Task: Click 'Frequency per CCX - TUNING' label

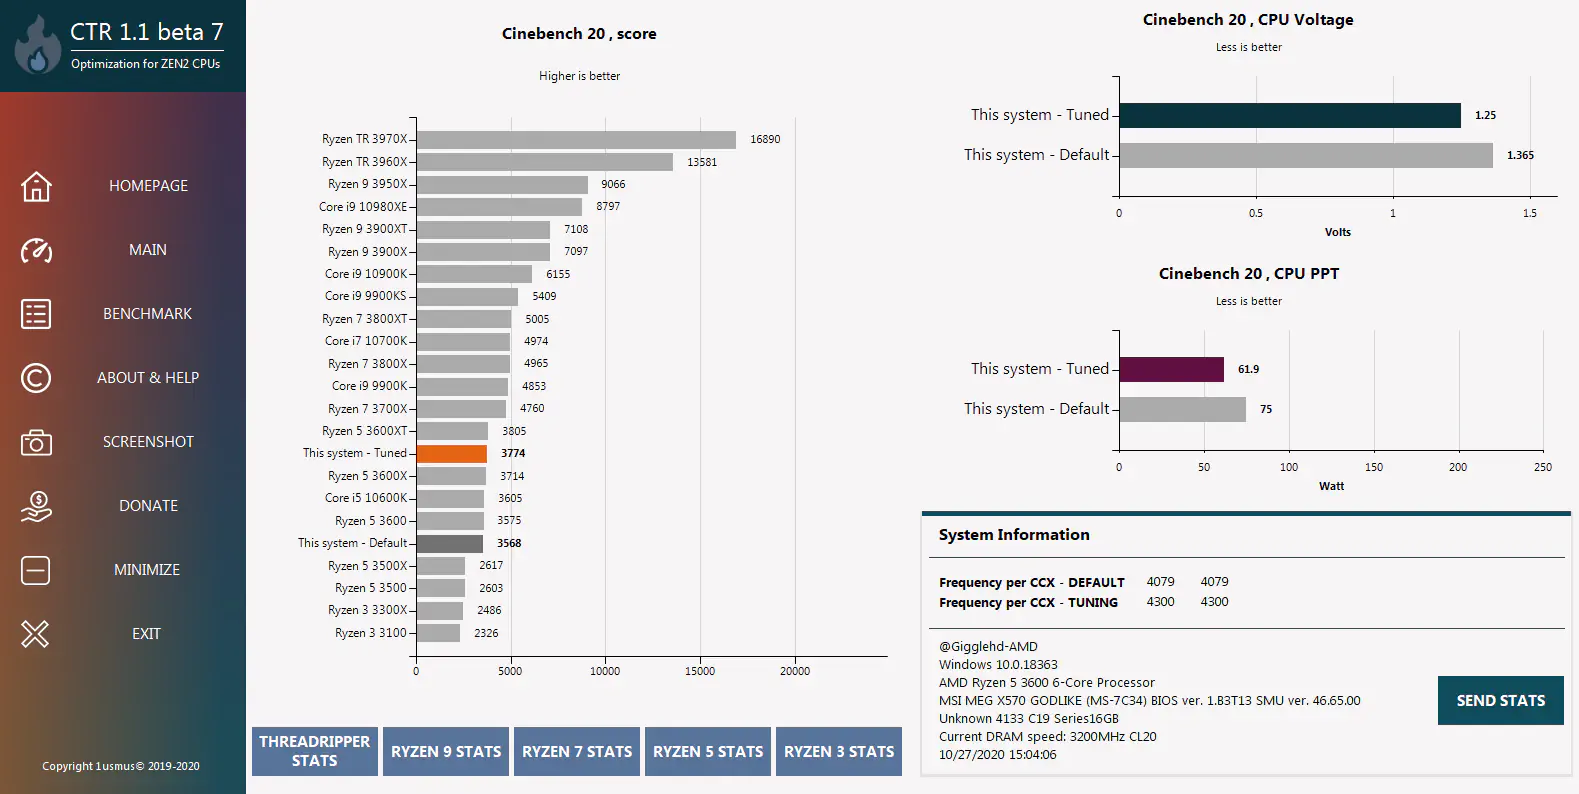Action: pyautogui.click(x=1028, y=602)
